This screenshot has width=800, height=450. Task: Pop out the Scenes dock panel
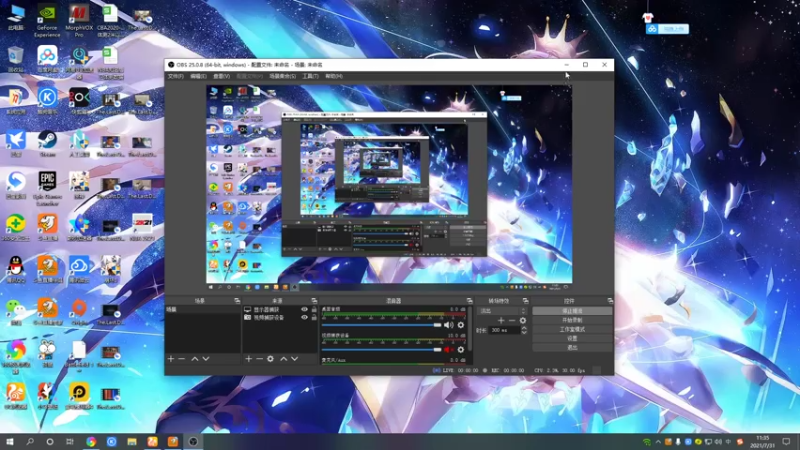(237, 301)
